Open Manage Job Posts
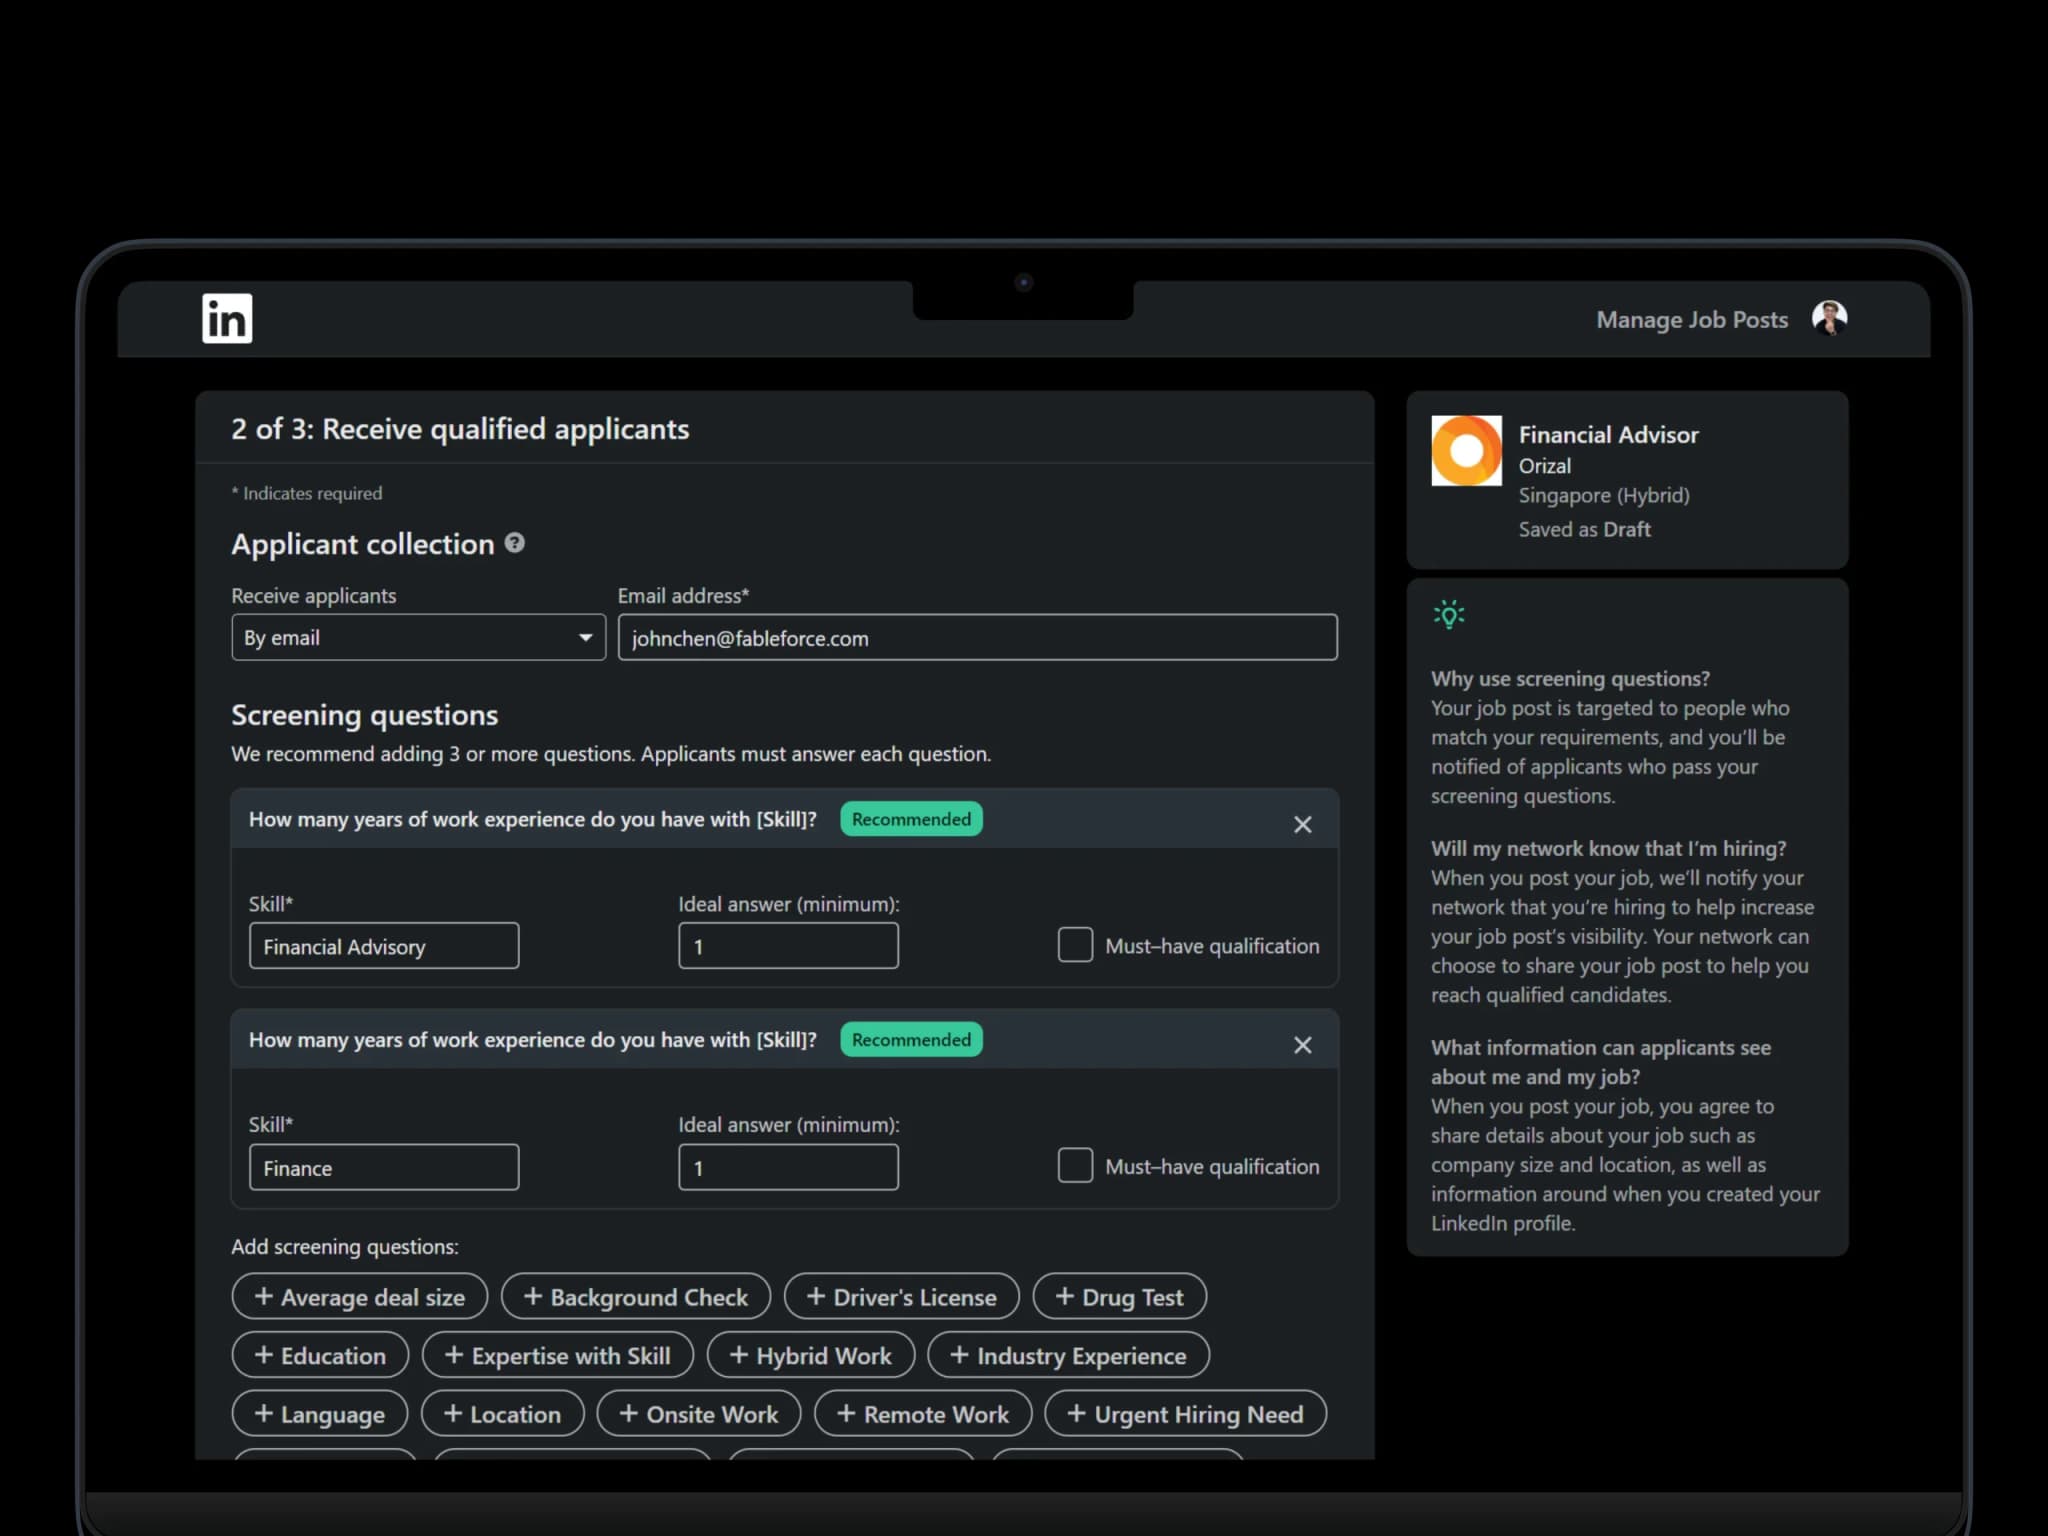The image size is (2048, 1536). tap(1692, 320)
